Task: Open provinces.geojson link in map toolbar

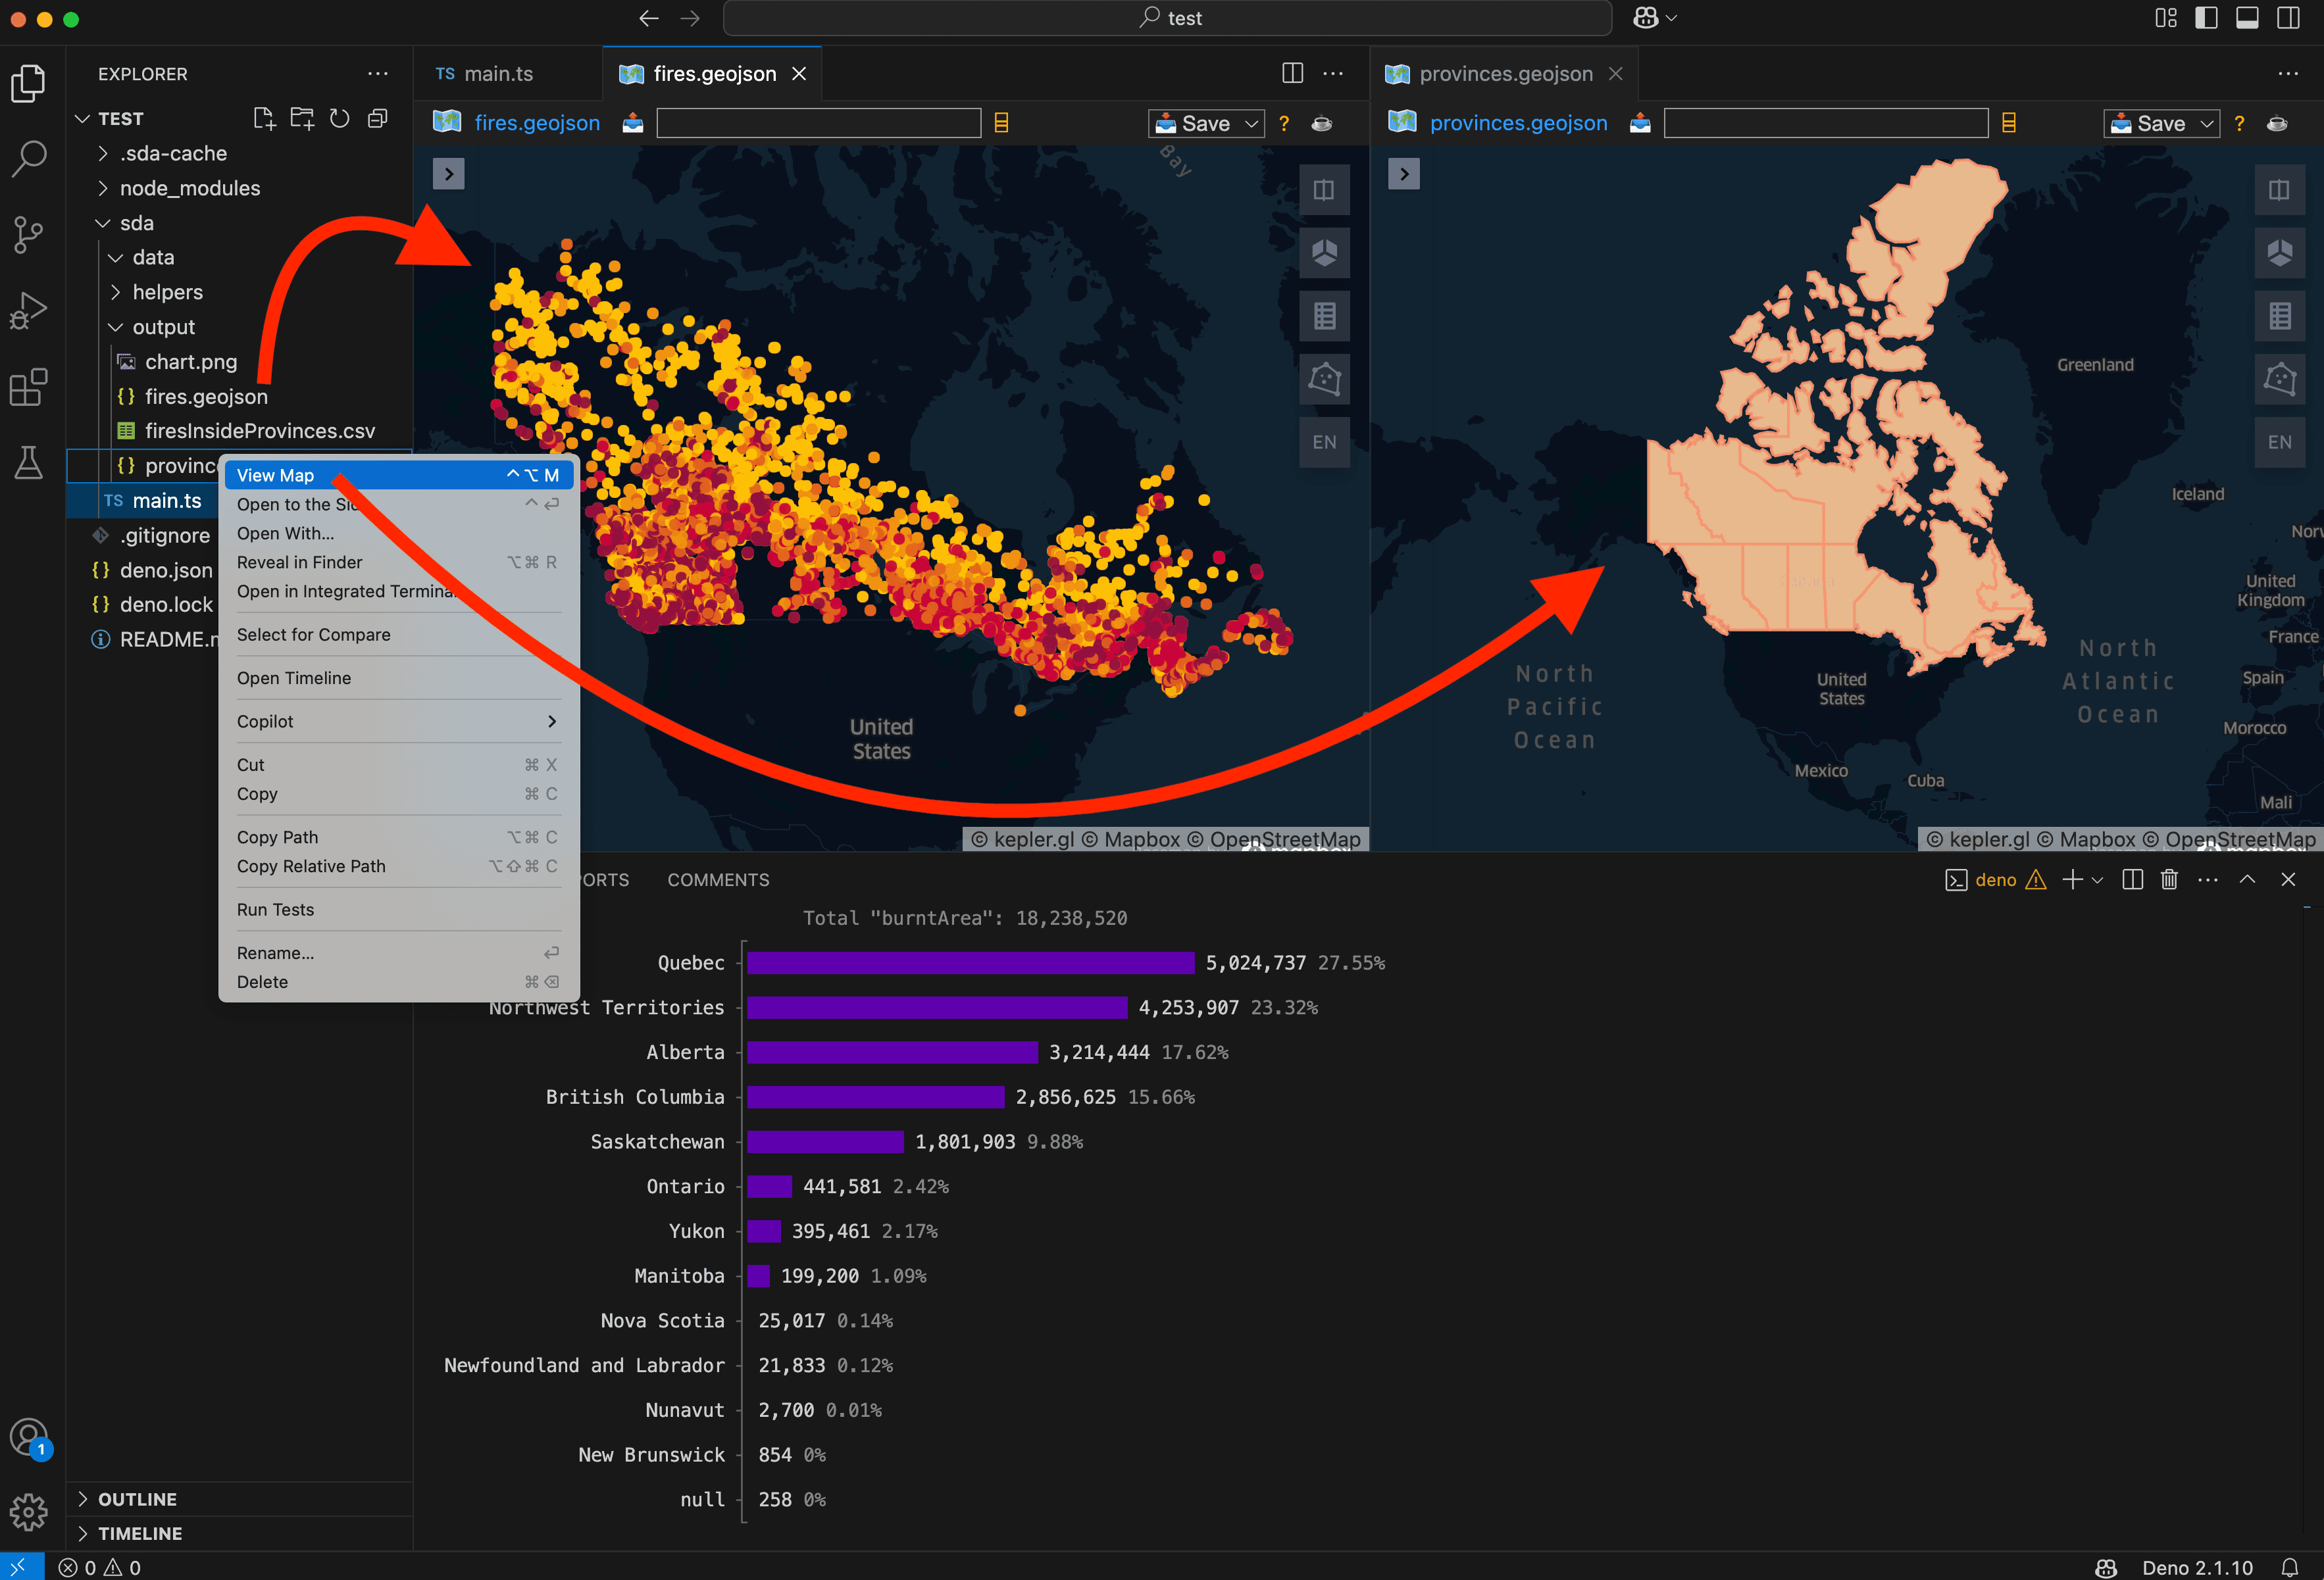Action: coord(1518,123)
